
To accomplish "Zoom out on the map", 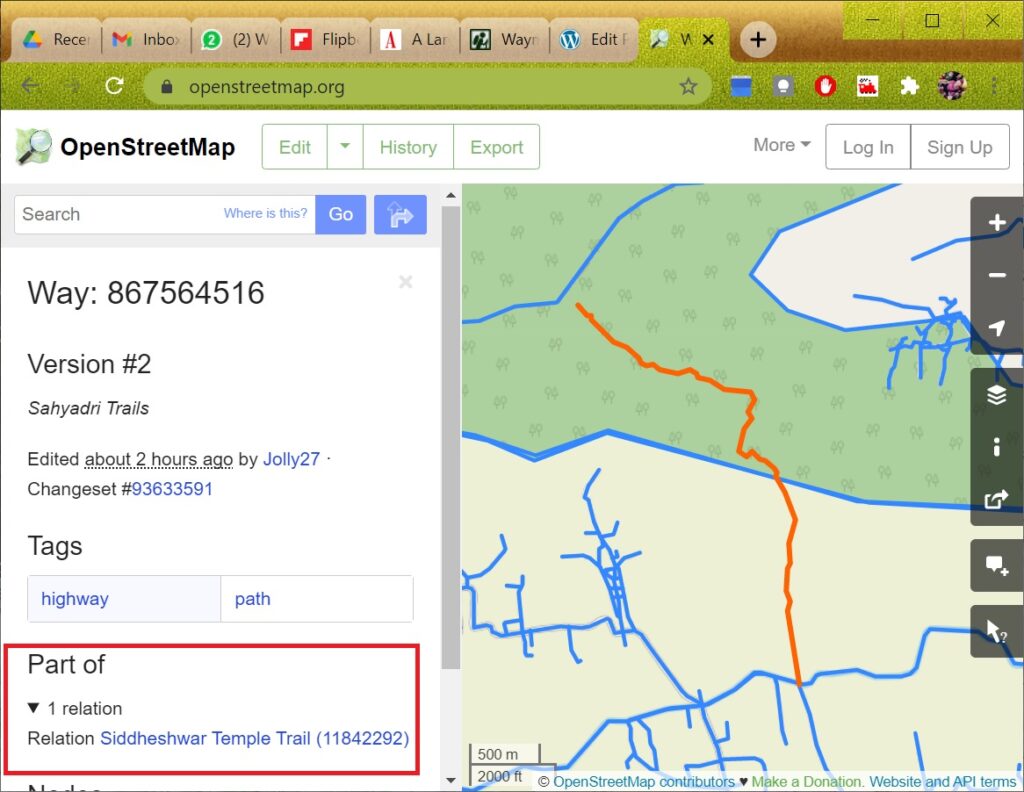I will tap(997, 275).
